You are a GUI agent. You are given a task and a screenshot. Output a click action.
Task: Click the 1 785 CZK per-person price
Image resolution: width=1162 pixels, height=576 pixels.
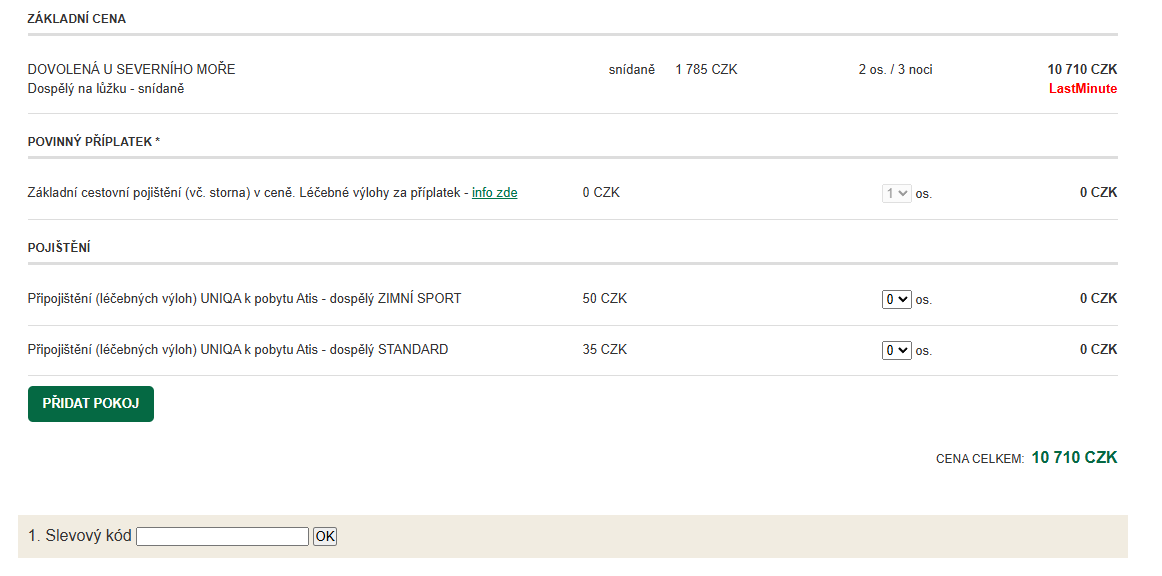click(x=706, y=70)
